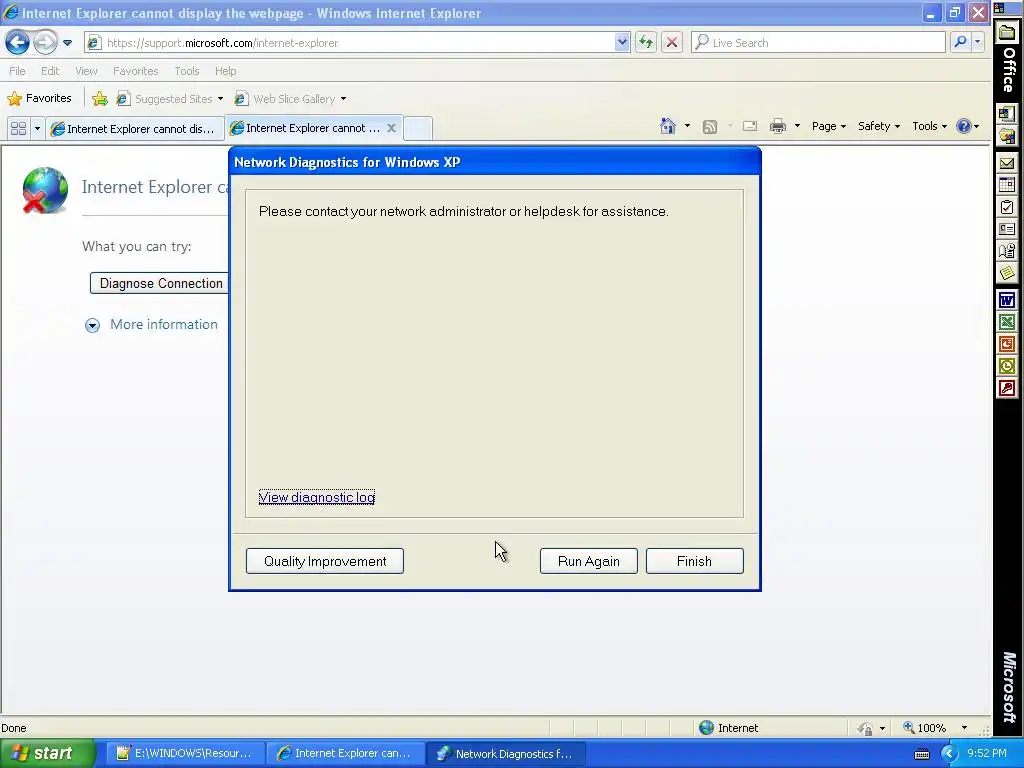Open the Tools menu in menu bar
This screenshot has height=768, width=1024.
187,71
